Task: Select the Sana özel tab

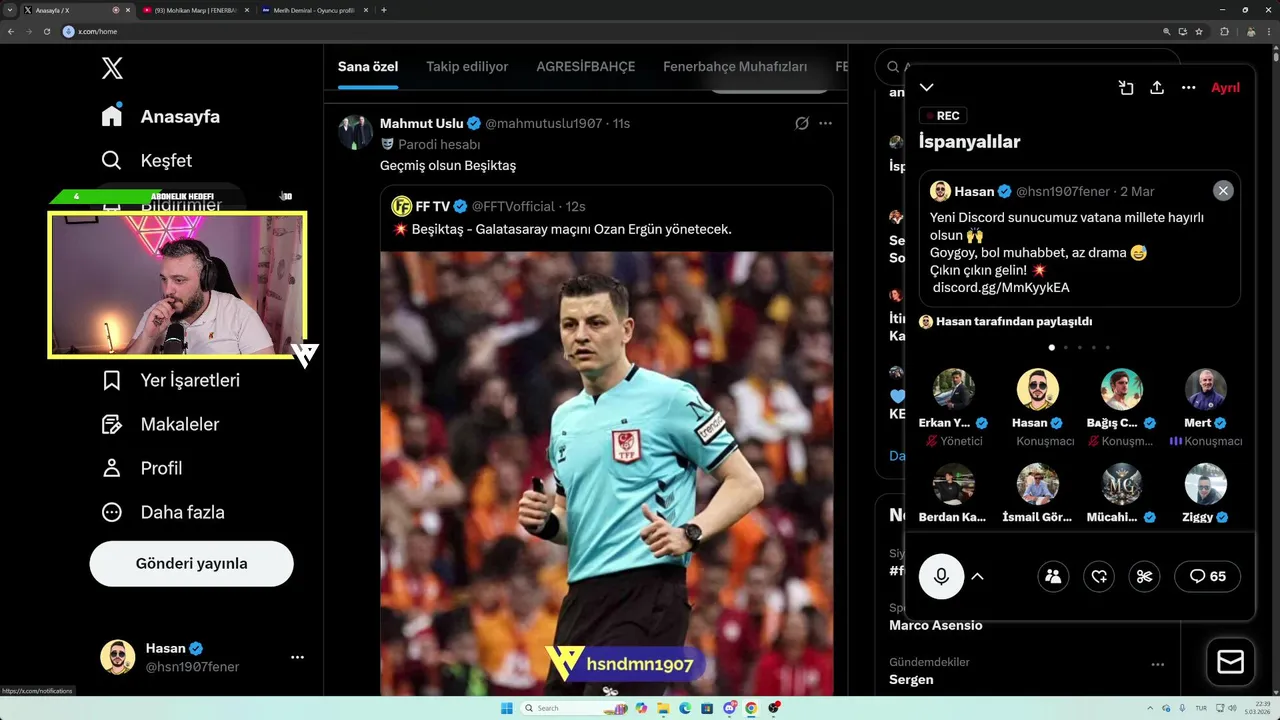Action: click(x=368, y=67)
